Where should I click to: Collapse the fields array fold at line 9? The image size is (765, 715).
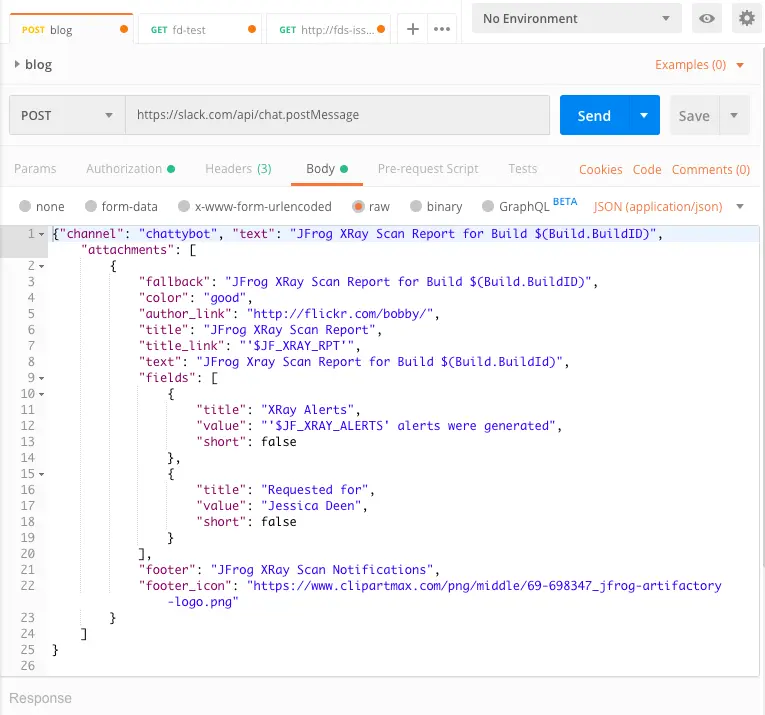click(41, 378)
